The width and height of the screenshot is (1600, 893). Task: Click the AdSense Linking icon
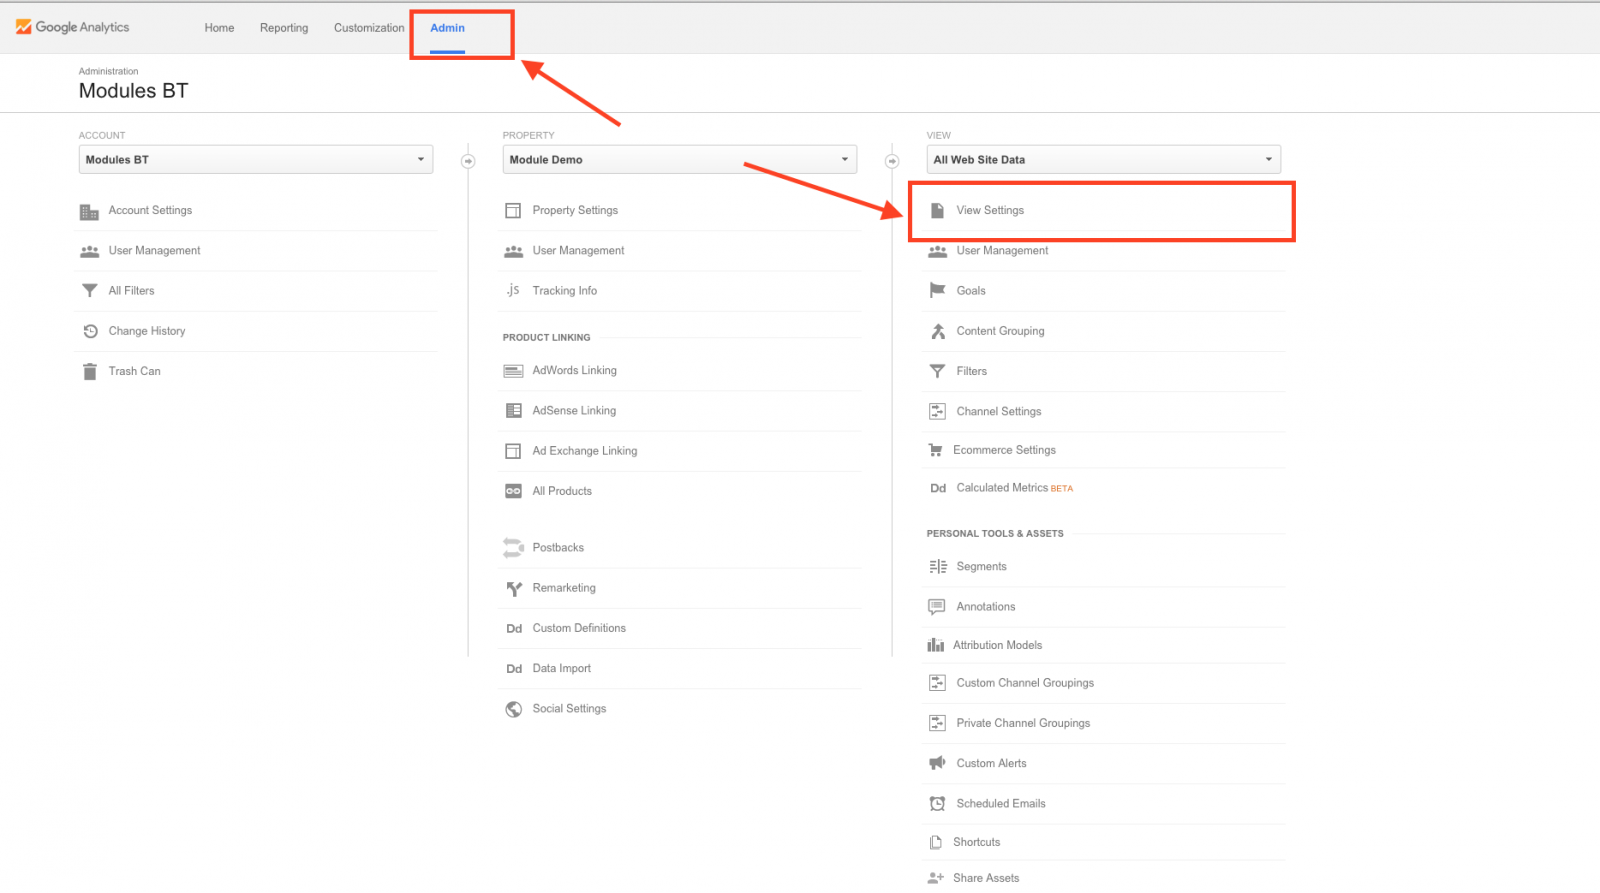(x=513, y=411)
